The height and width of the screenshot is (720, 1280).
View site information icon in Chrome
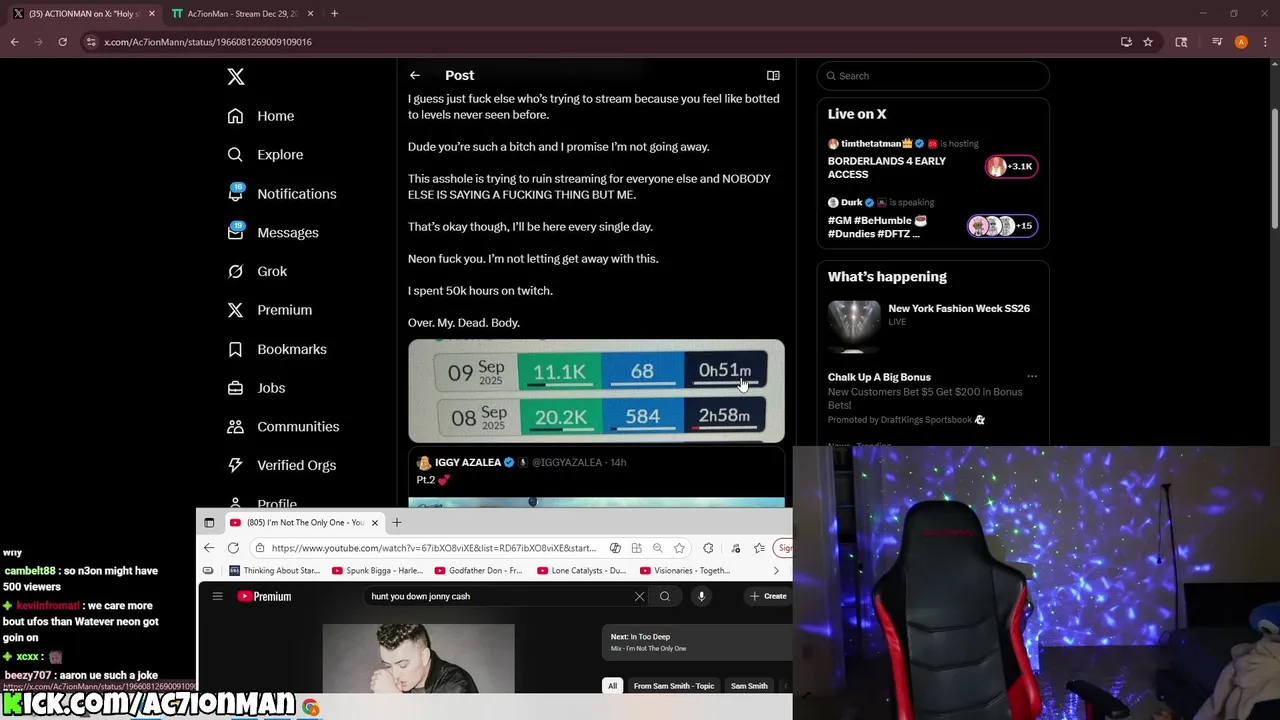[x=91, y=42]
